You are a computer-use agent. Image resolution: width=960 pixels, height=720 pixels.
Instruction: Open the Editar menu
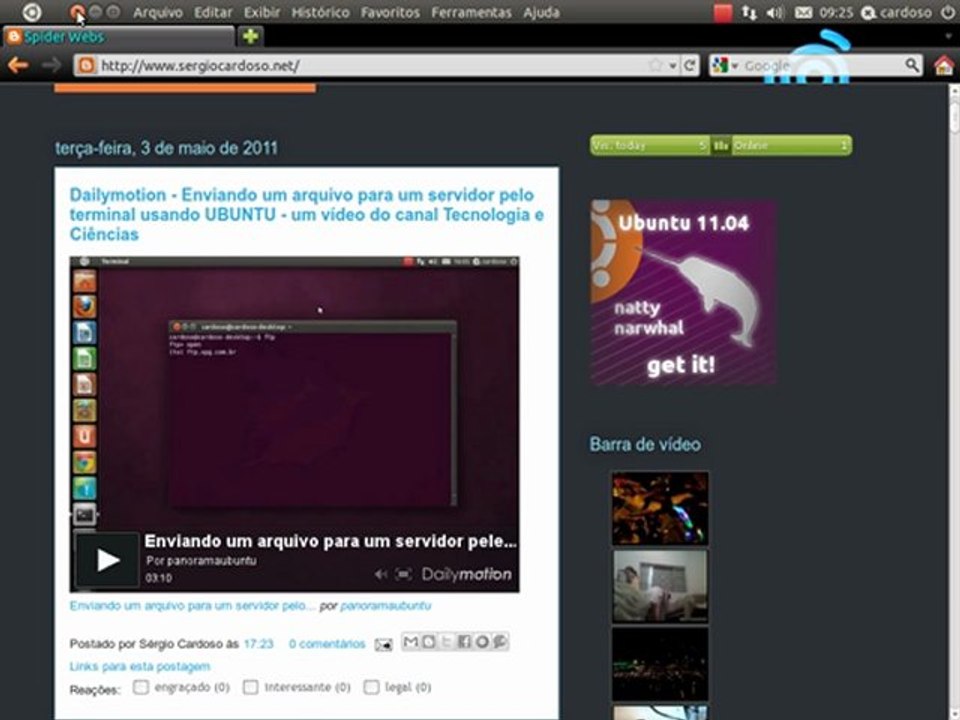[213, 12]
